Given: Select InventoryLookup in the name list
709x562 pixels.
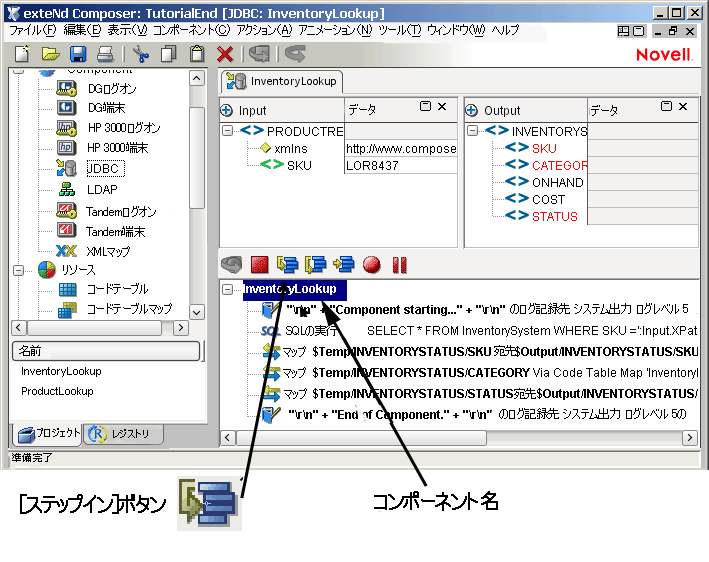Looking at the screenshot, I should (x=61, y=371).
